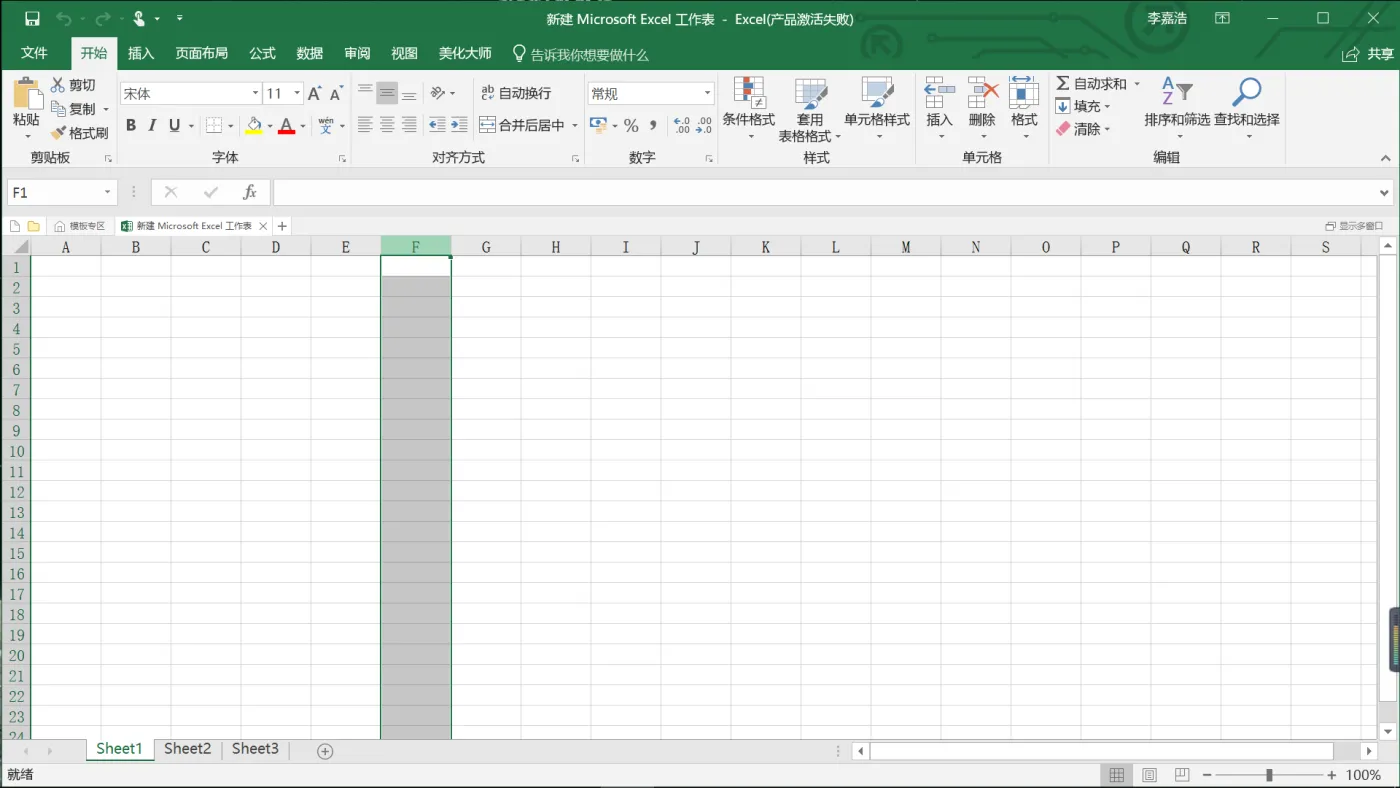Add new sheet with plus circle icon

click(x=325, y=751)
